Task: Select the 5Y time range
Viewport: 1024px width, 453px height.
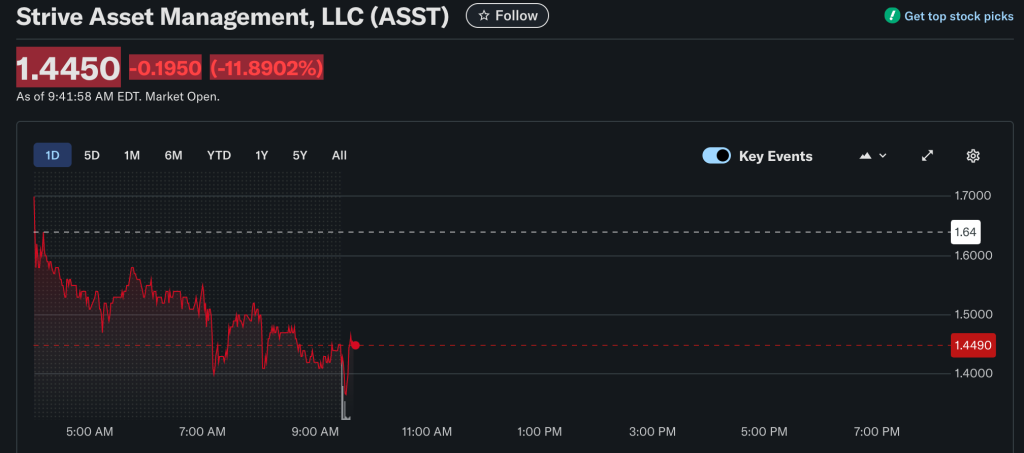Action: (300, 155)
